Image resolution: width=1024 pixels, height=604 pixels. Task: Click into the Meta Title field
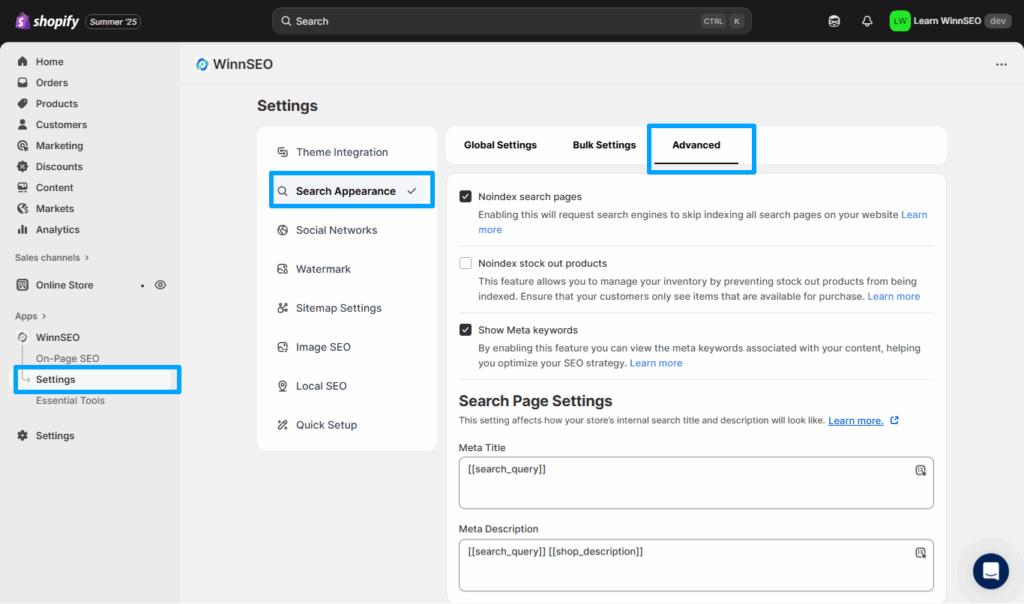click(x=696, y=483)
